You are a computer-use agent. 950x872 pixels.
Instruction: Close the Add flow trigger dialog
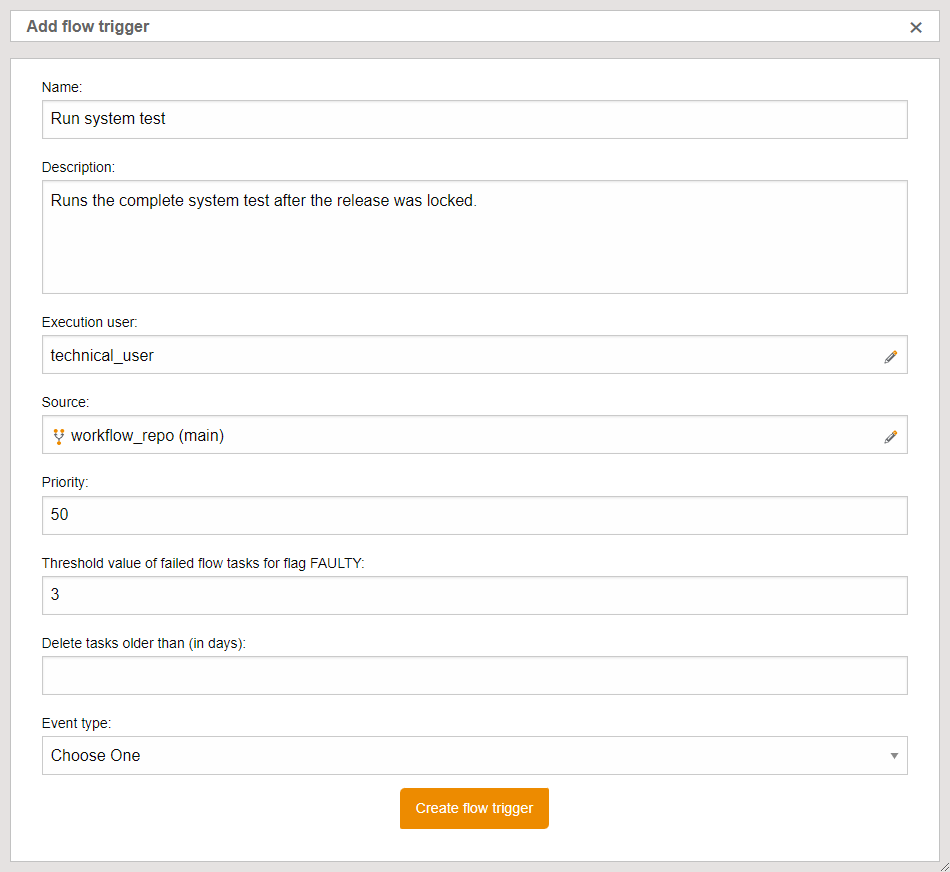point(916,27)
